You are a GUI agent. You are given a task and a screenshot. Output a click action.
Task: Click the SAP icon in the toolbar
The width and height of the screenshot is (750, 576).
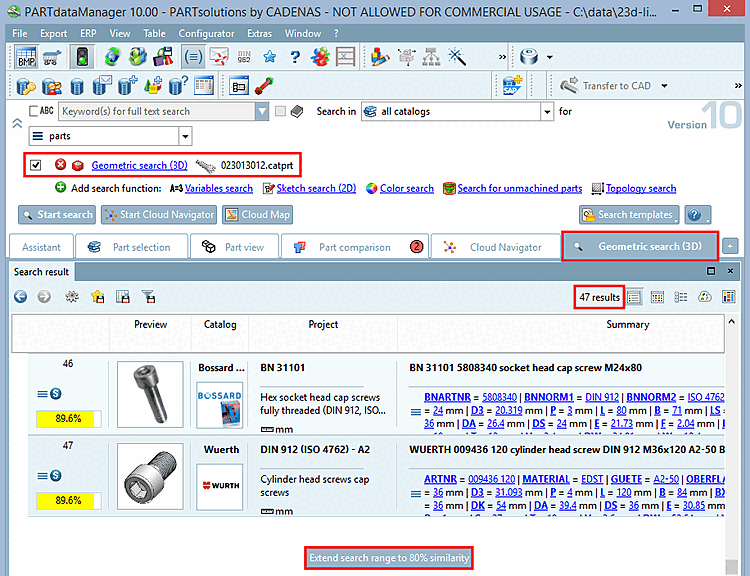[512, 86]
